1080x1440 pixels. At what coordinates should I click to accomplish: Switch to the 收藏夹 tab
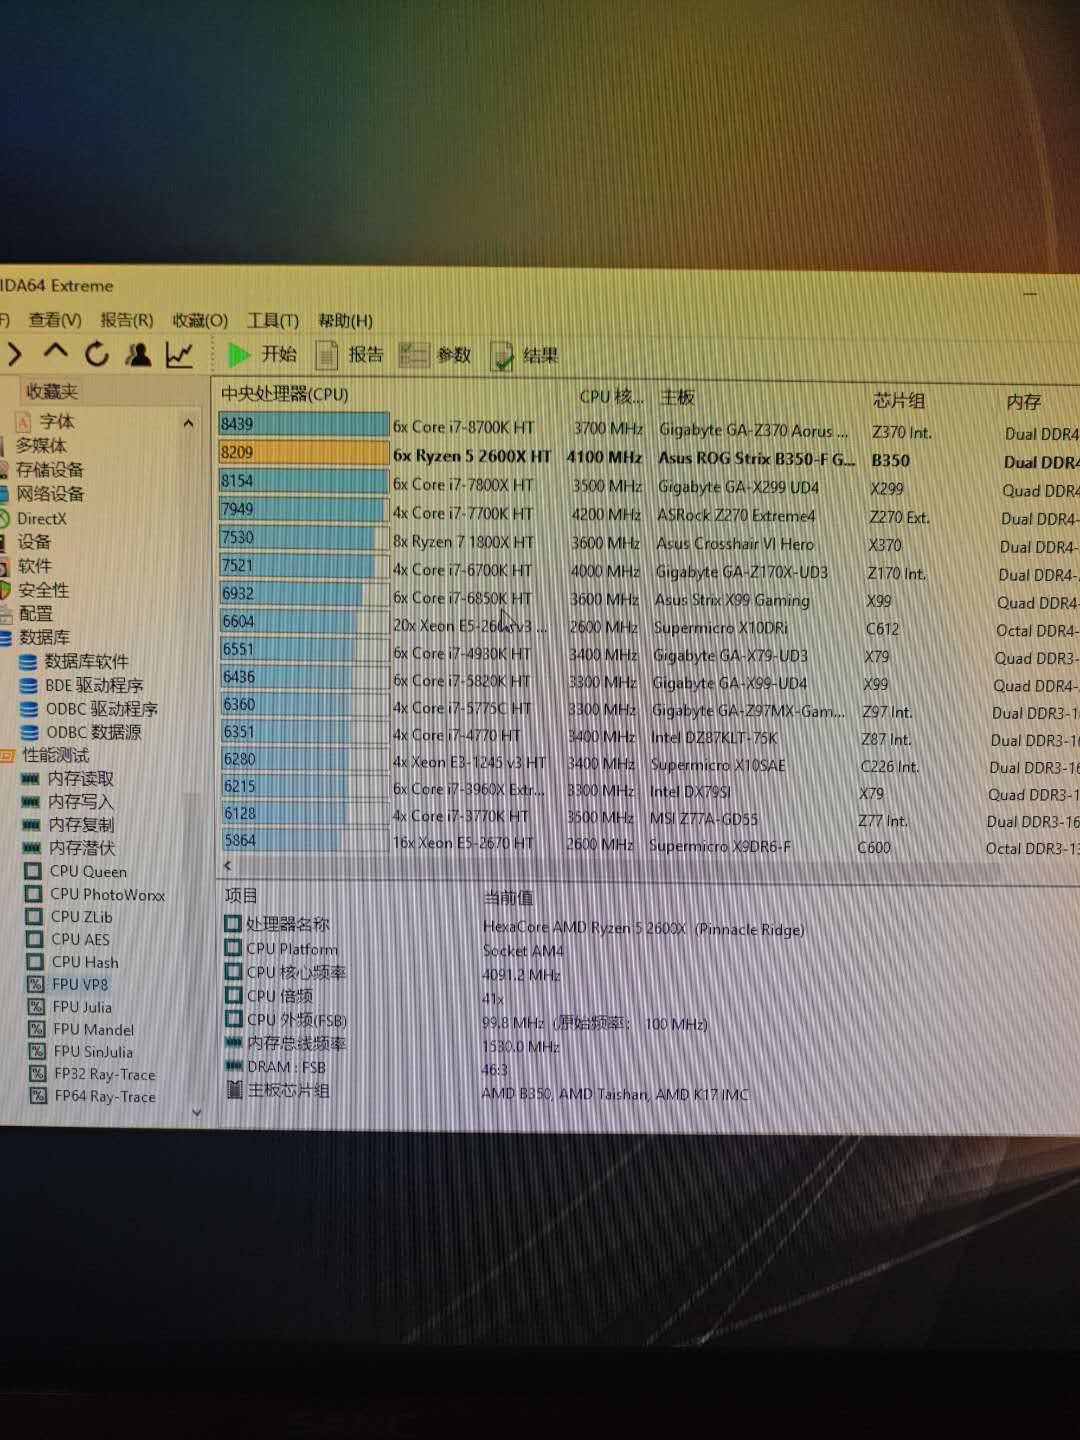coord(52,391)
